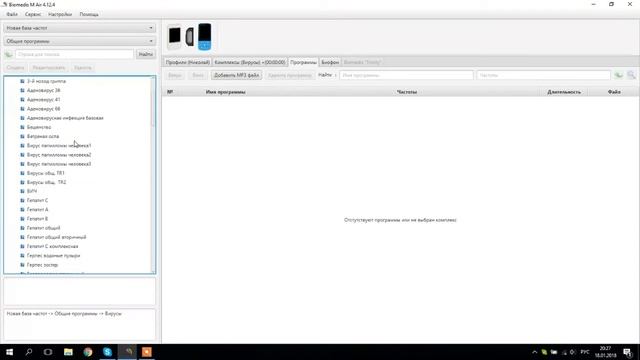Select the black wristband device icon
Viewport: 640px width, 360px height.
[x=189, y=37]
